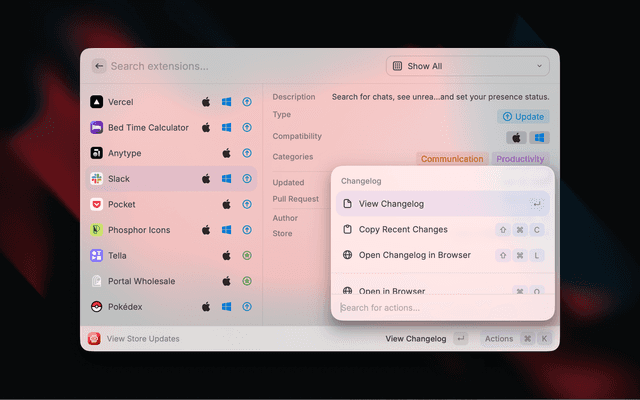Click the update arrow icon for Anytype
The width and height of the screenshot is (640, 400).
click(x=246, y=153)
